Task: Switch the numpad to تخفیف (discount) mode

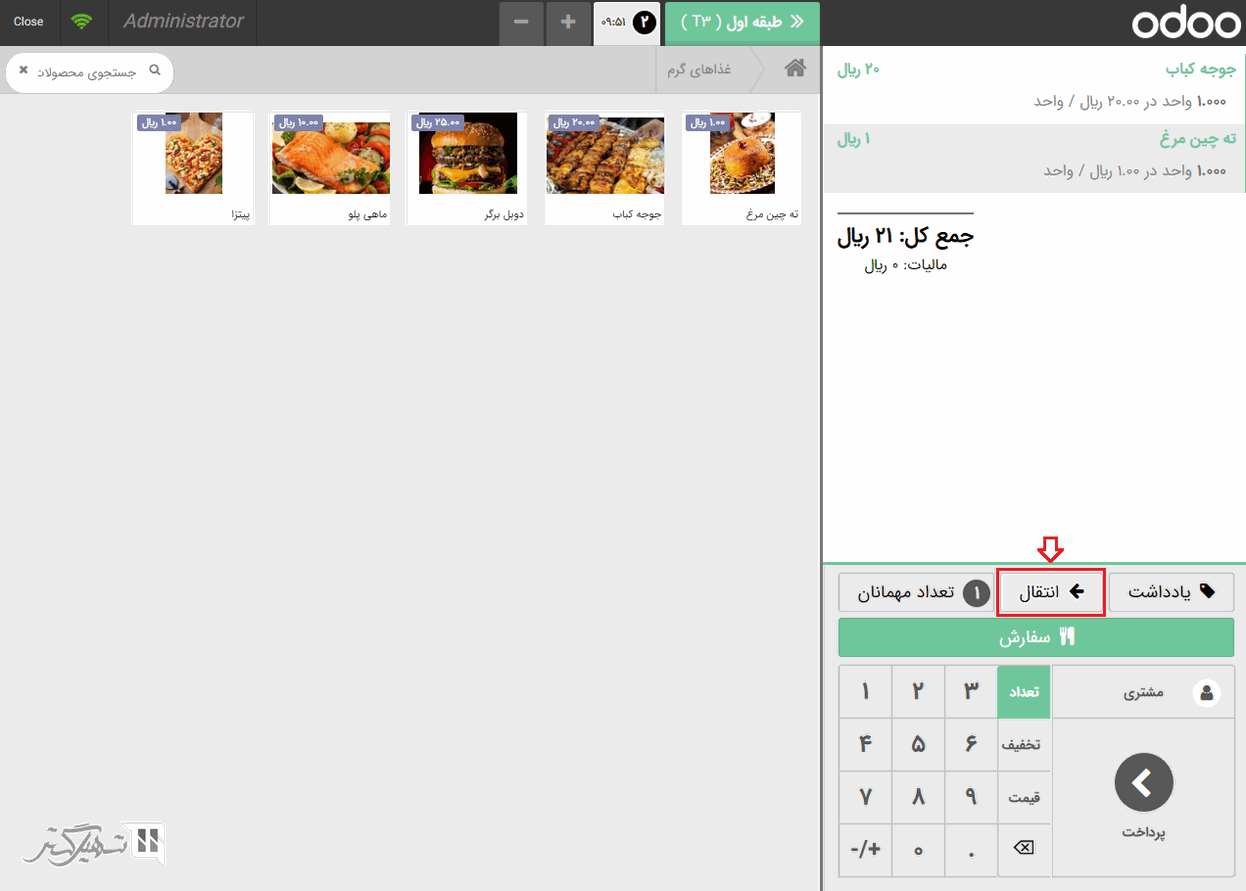Action: pos(1023,745)
